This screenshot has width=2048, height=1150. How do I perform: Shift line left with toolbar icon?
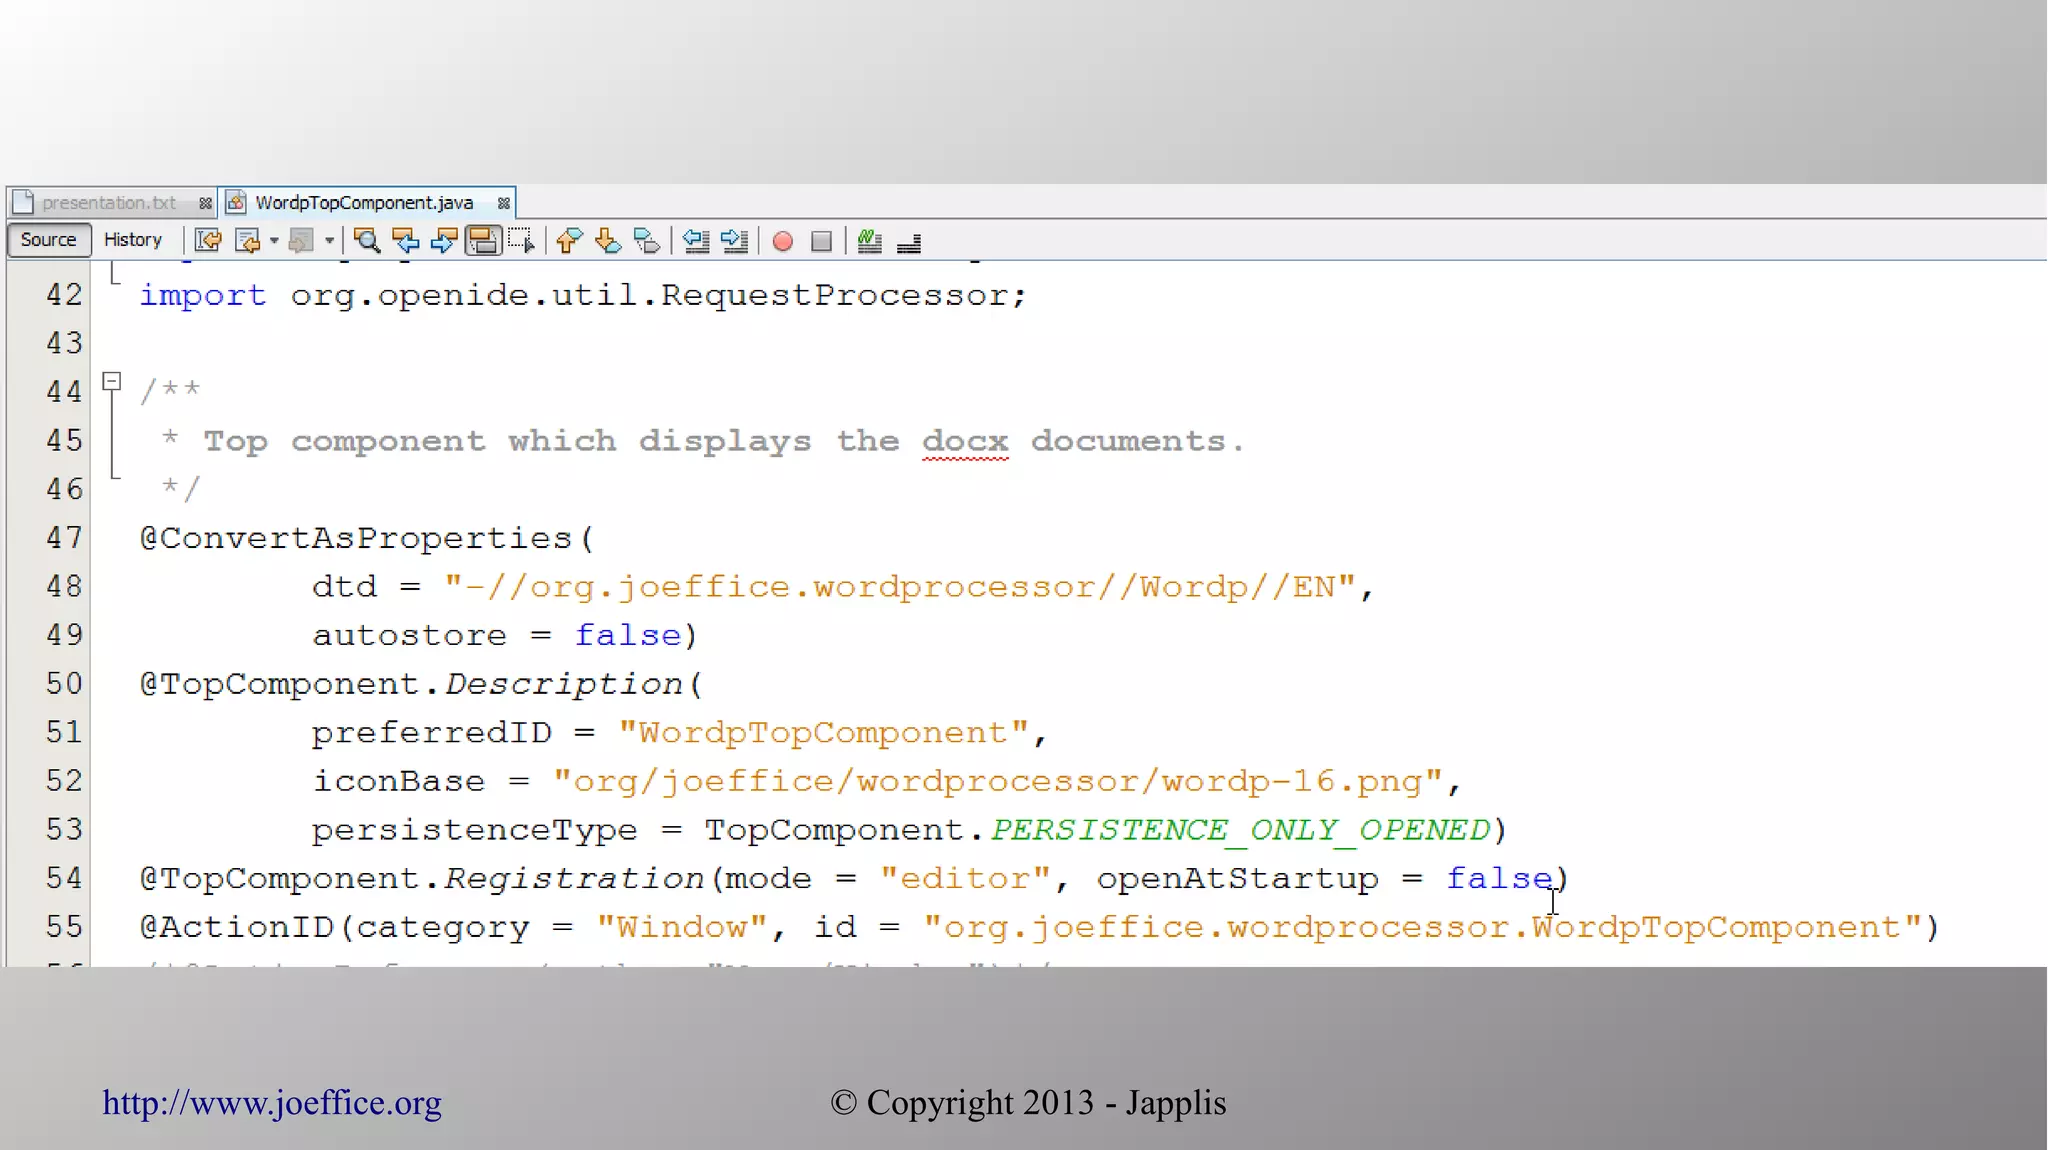pos(696,241)
